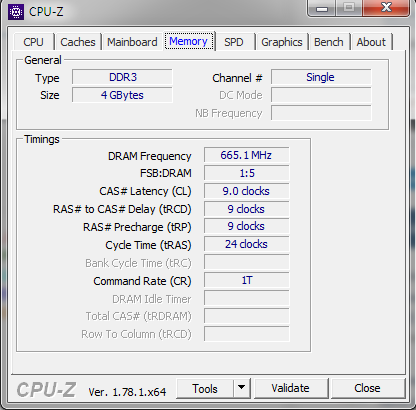Open the Caches tab

pyautogui.click(x=78, y=42)
